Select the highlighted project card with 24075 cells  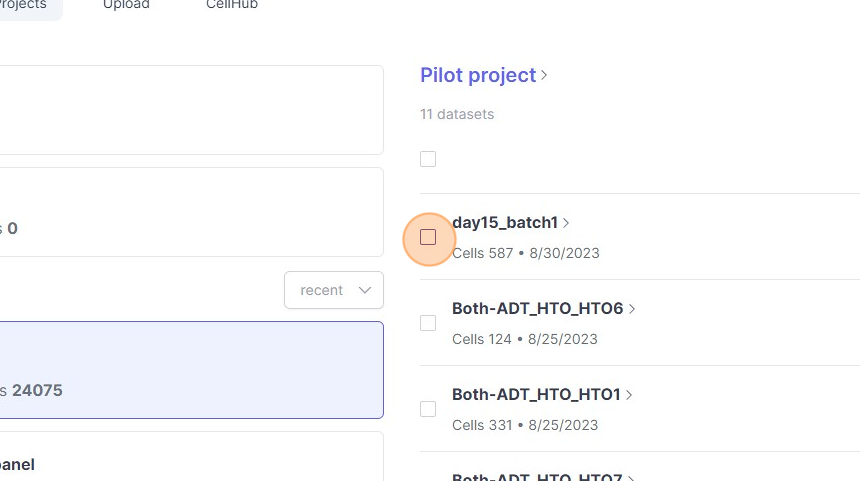click(190, 370)
